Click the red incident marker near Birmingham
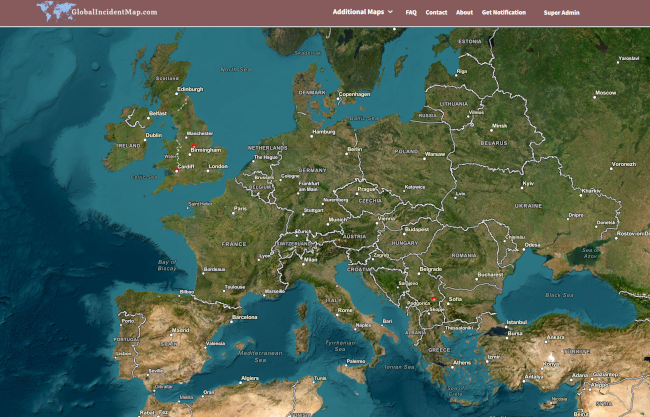This screenshot has width=650, height=417. tap(192, 146)
